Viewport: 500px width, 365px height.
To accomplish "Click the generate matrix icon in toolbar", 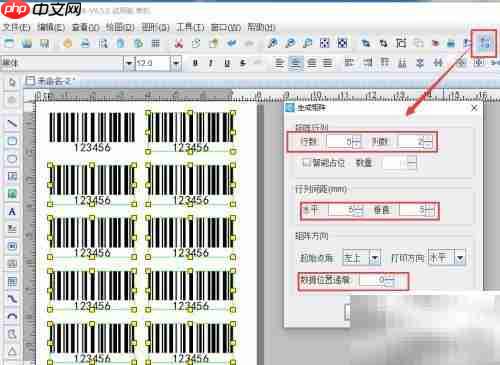I will pyautogui.click(x=484, y=43).
